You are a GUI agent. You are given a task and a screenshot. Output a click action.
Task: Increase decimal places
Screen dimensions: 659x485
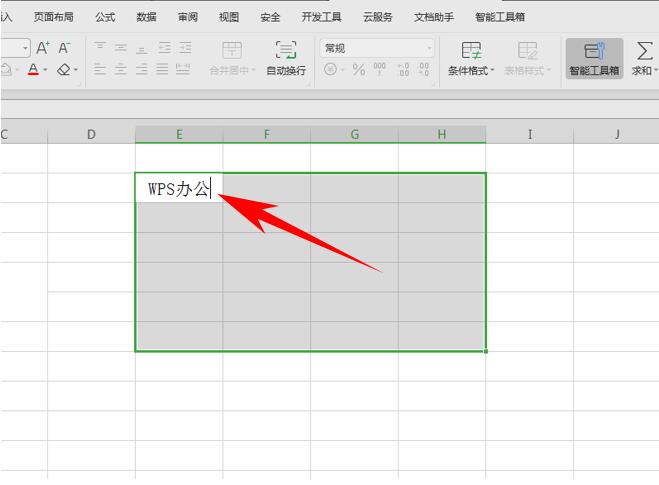pos(403,69)
